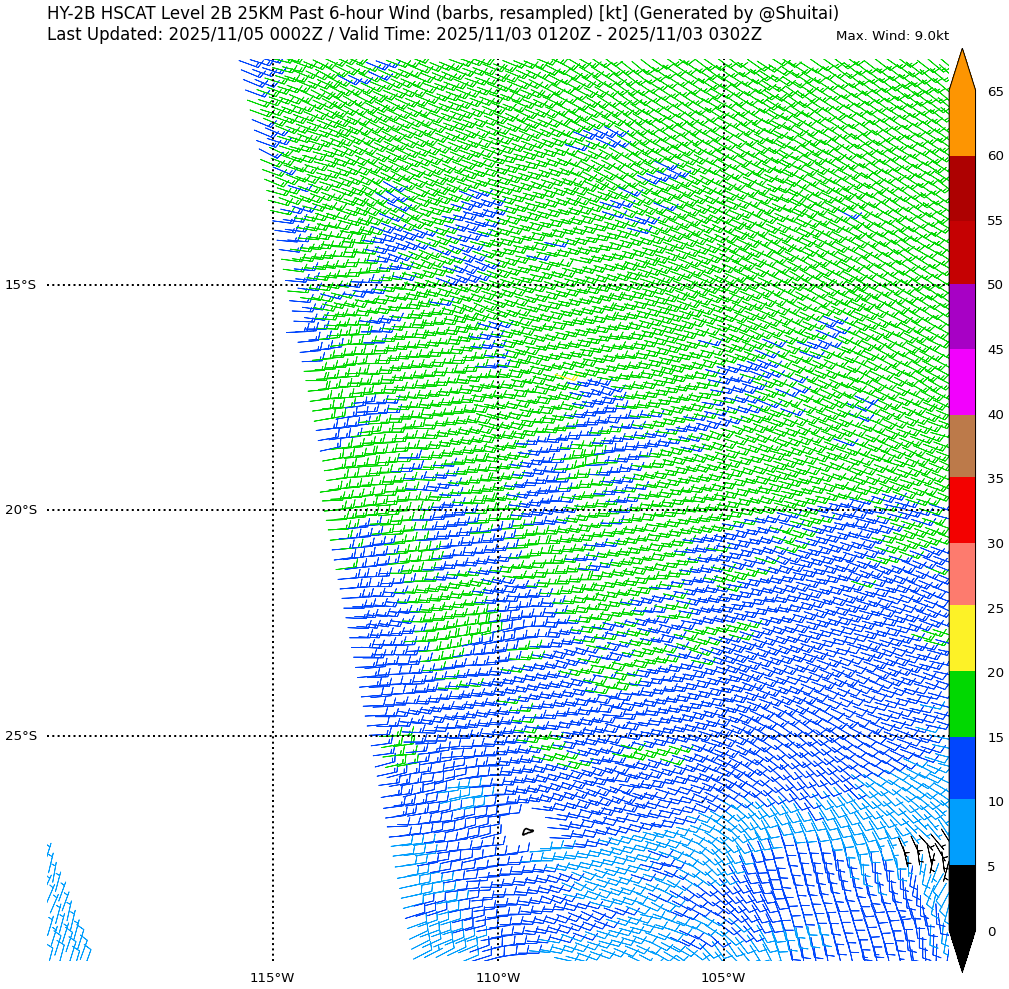Select the purple 45–50 kt colorbar segment

[x=961, y=317]
